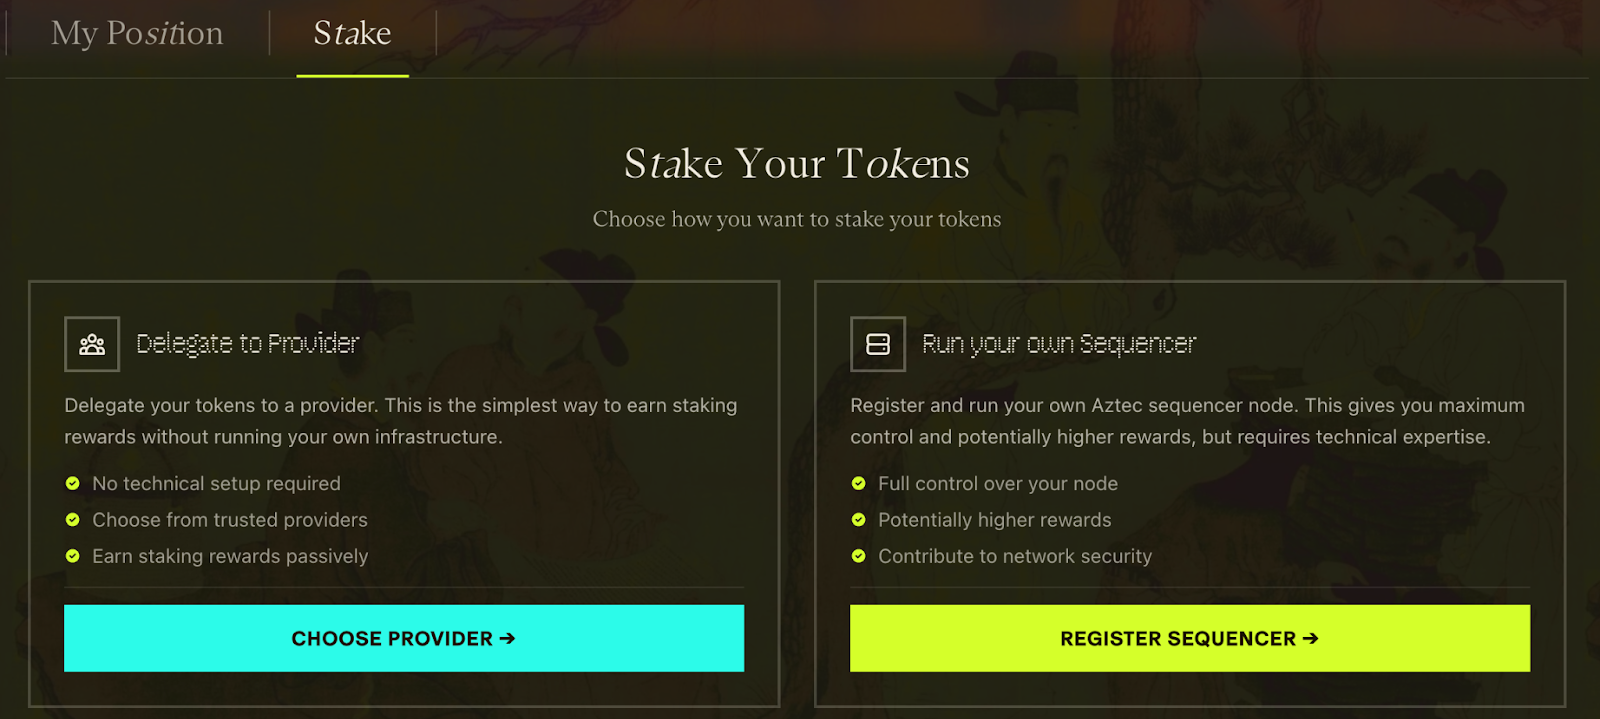Click the Delegate to Provider people icon

click(92, 344)
